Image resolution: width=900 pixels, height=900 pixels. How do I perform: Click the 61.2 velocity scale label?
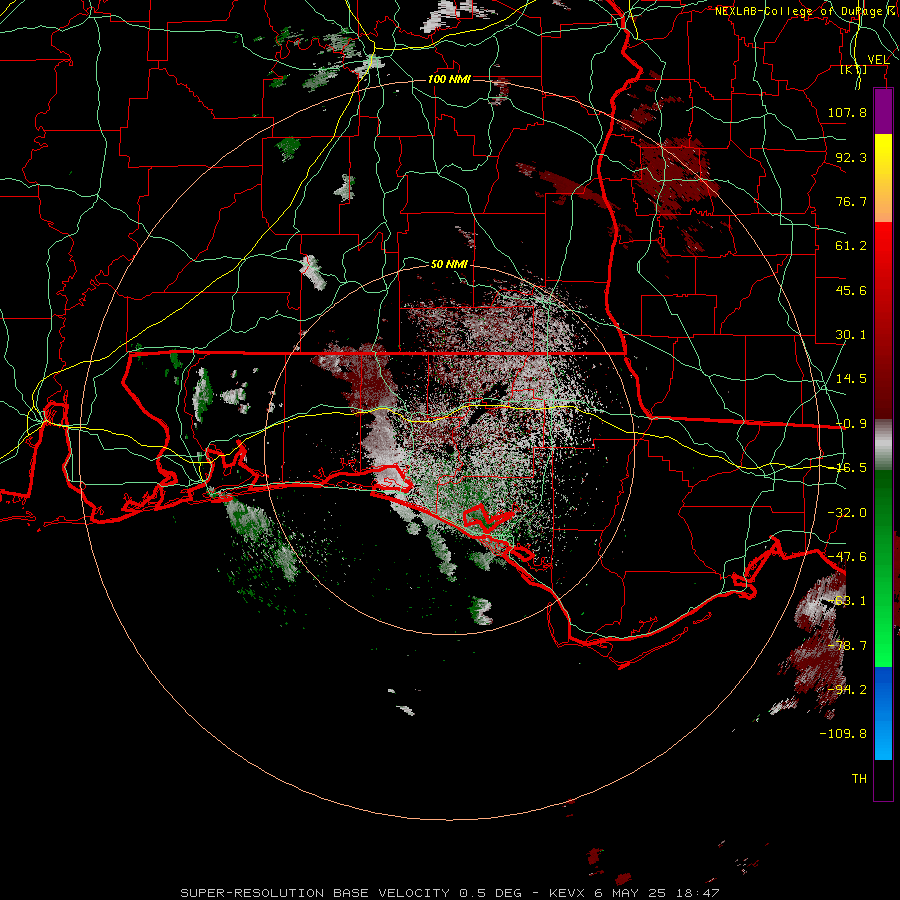click(x=851, y=246)
